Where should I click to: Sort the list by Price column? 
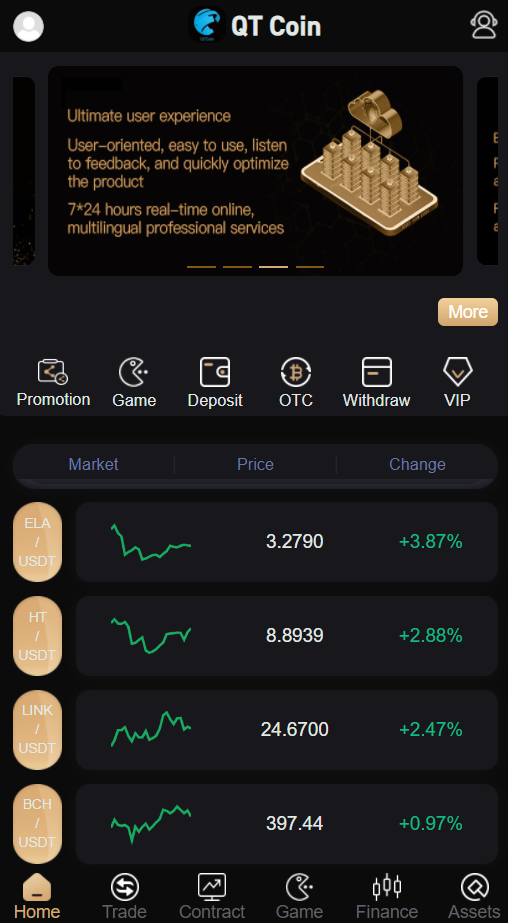255,464
